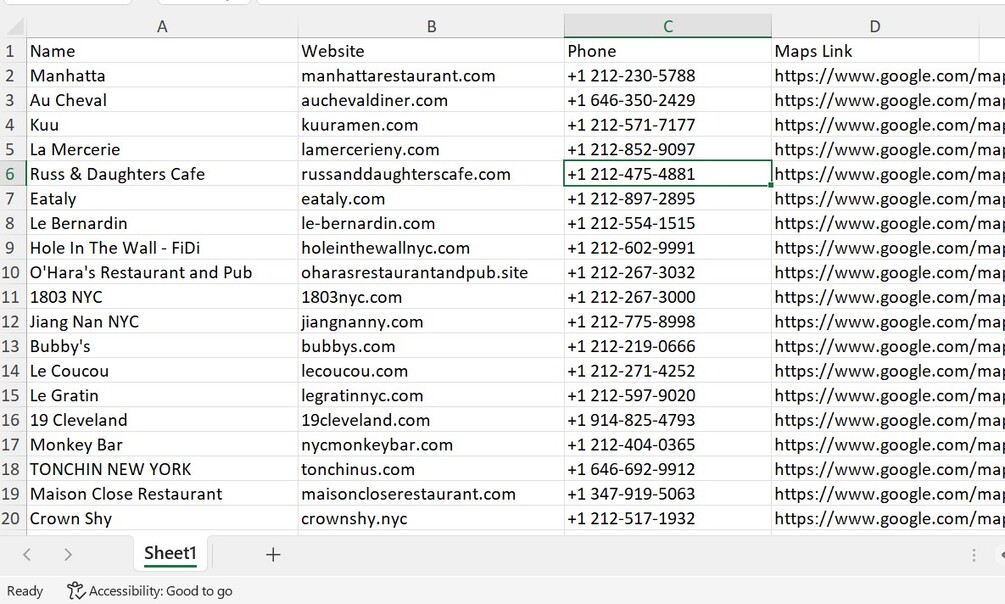
Task: Open the sheet tab bar options dots
Action: (974, 555)
